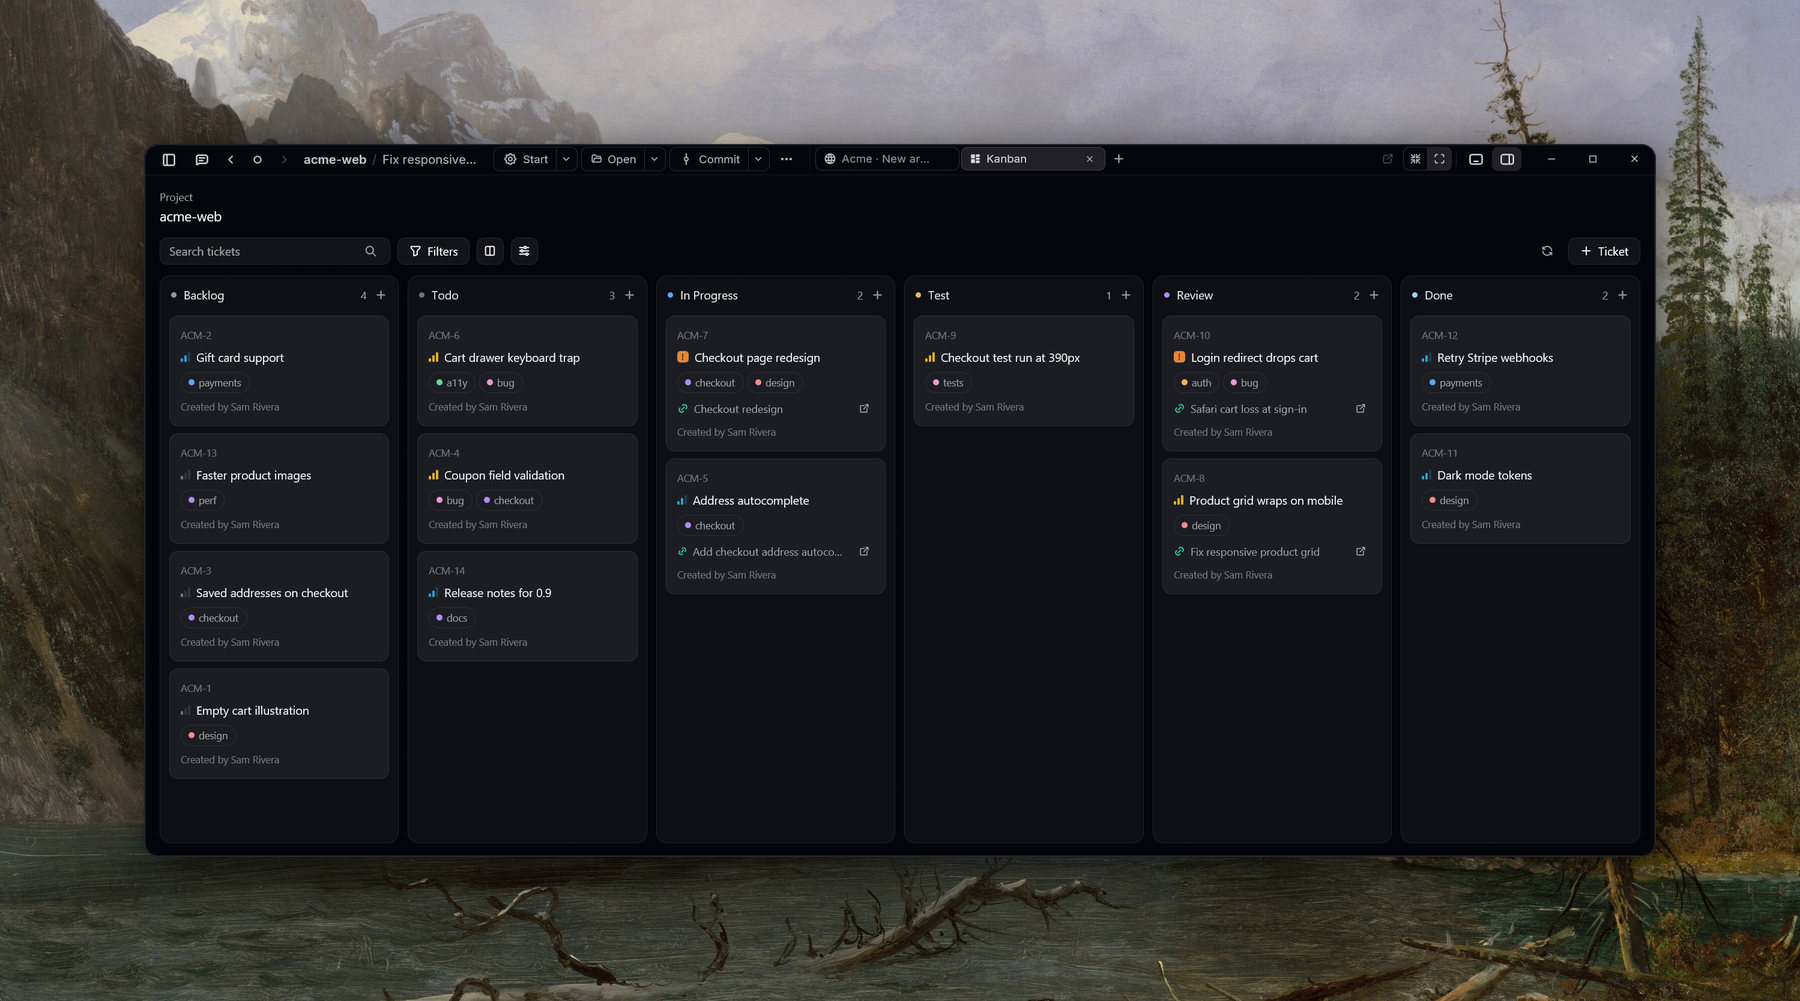Open the Cart drawer keyboard trap ticket
Image resolution: width=1800 pixels, height=1001 pixels.
pos(527,371)
